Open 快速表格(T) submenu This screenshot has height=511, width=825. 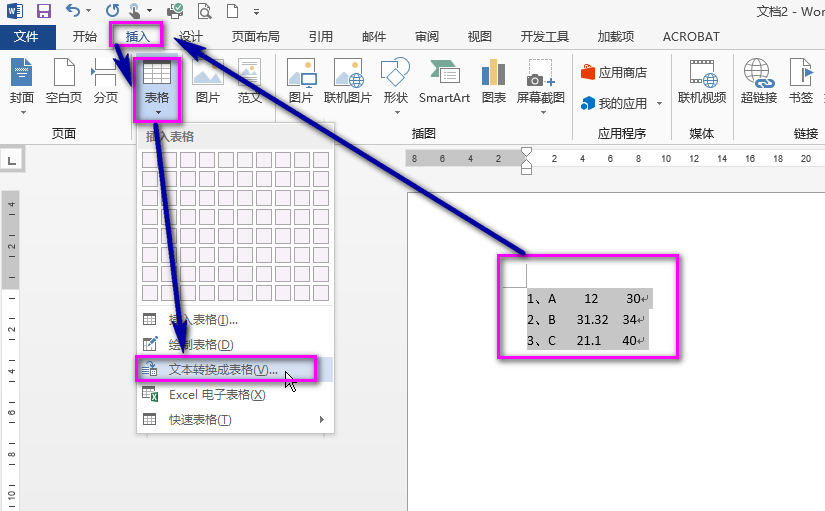[235, 419]
